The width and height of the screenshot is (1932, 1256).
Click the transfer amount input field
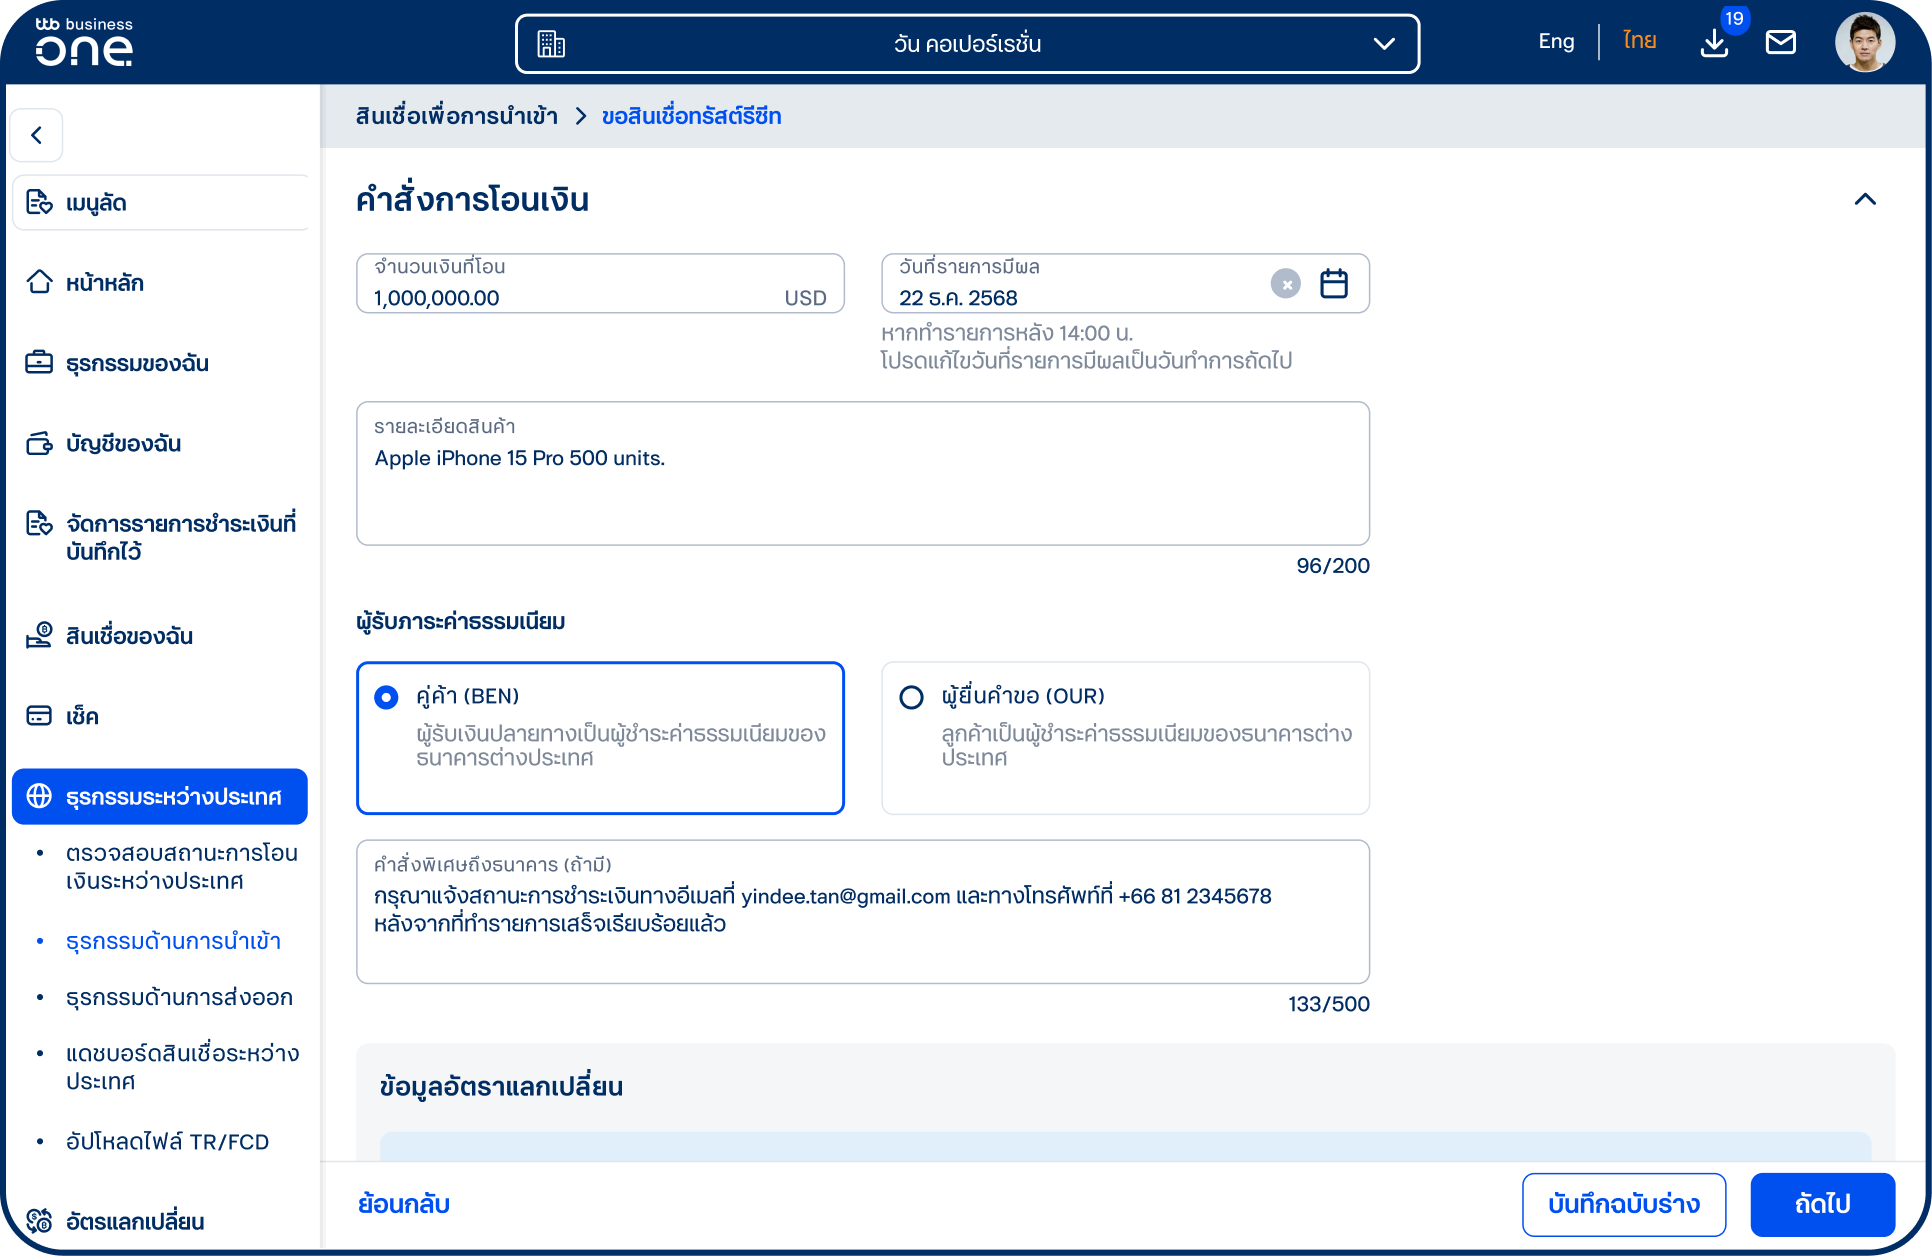600,284
